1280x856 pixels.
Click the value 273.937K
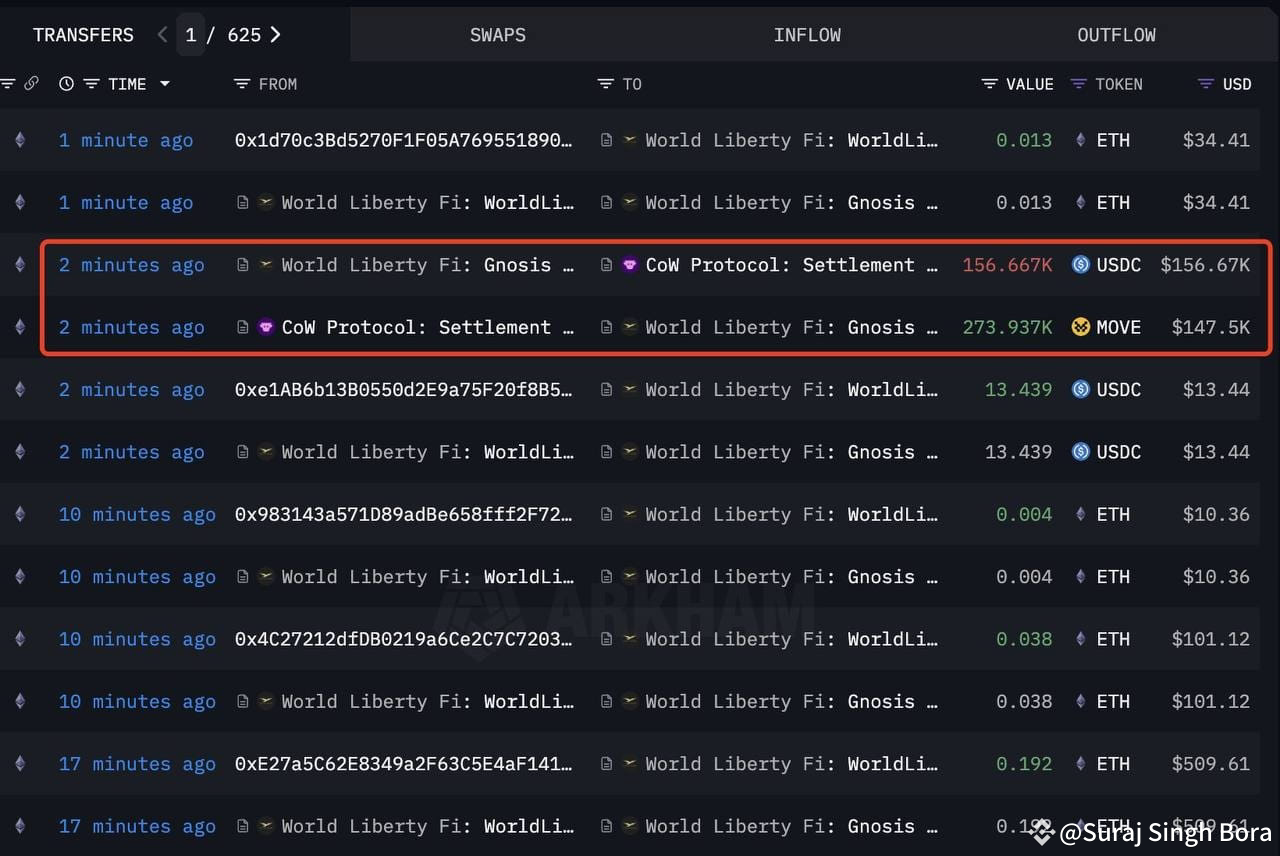1007,327
